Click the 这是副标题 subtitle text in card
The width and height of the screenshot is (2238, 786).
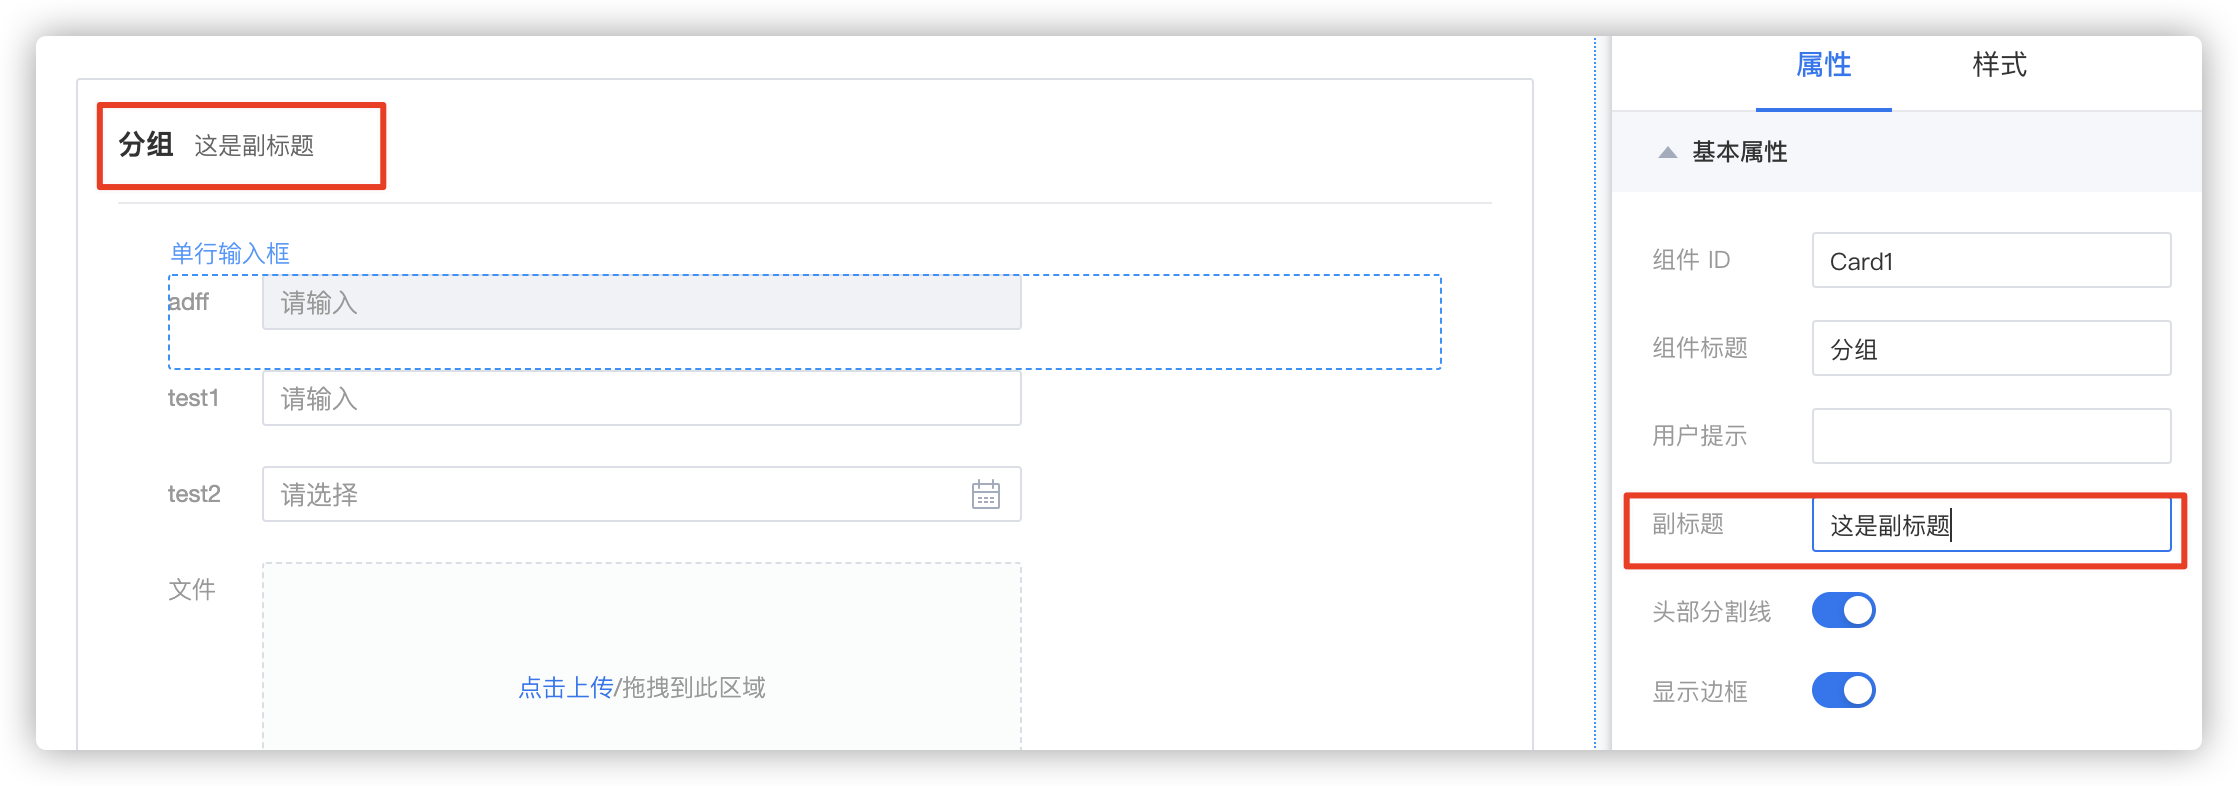[254, 146]
